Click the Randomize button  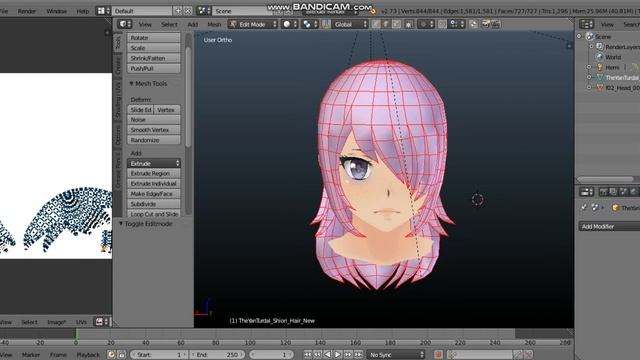[154, 140]
